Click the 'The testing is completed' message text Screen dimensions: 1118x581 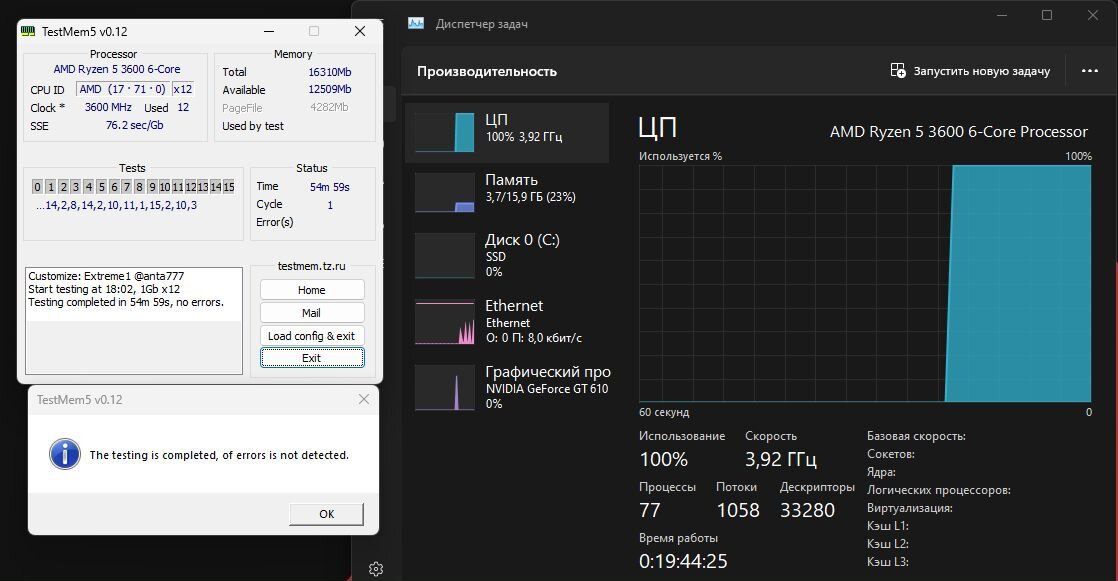(x=219, y=455)
